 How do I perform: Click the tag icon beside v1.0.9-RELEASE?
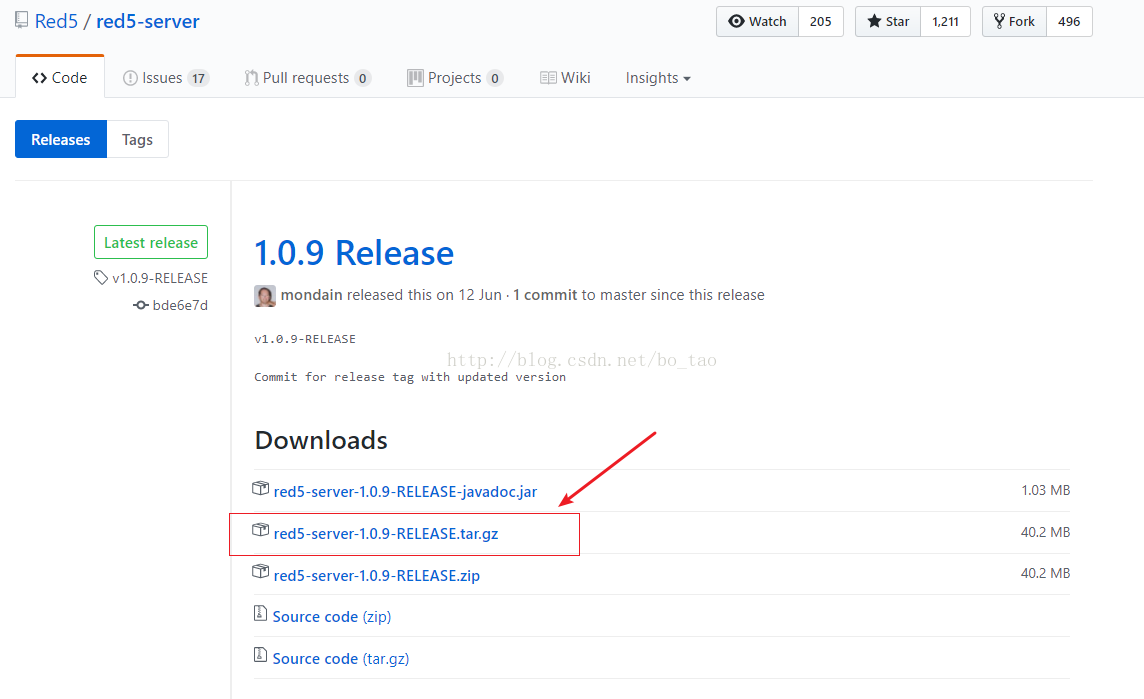101,277
